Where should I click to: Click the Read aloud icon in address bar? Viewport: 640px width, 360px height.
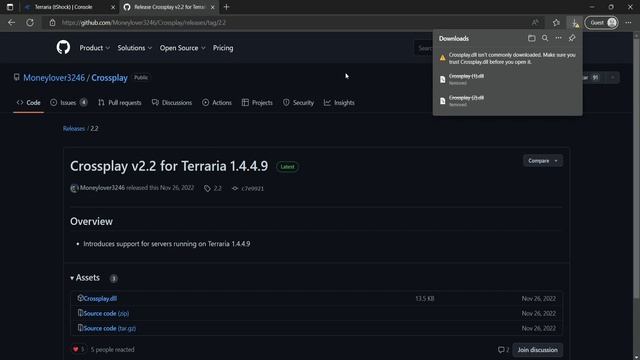(535, 22)
